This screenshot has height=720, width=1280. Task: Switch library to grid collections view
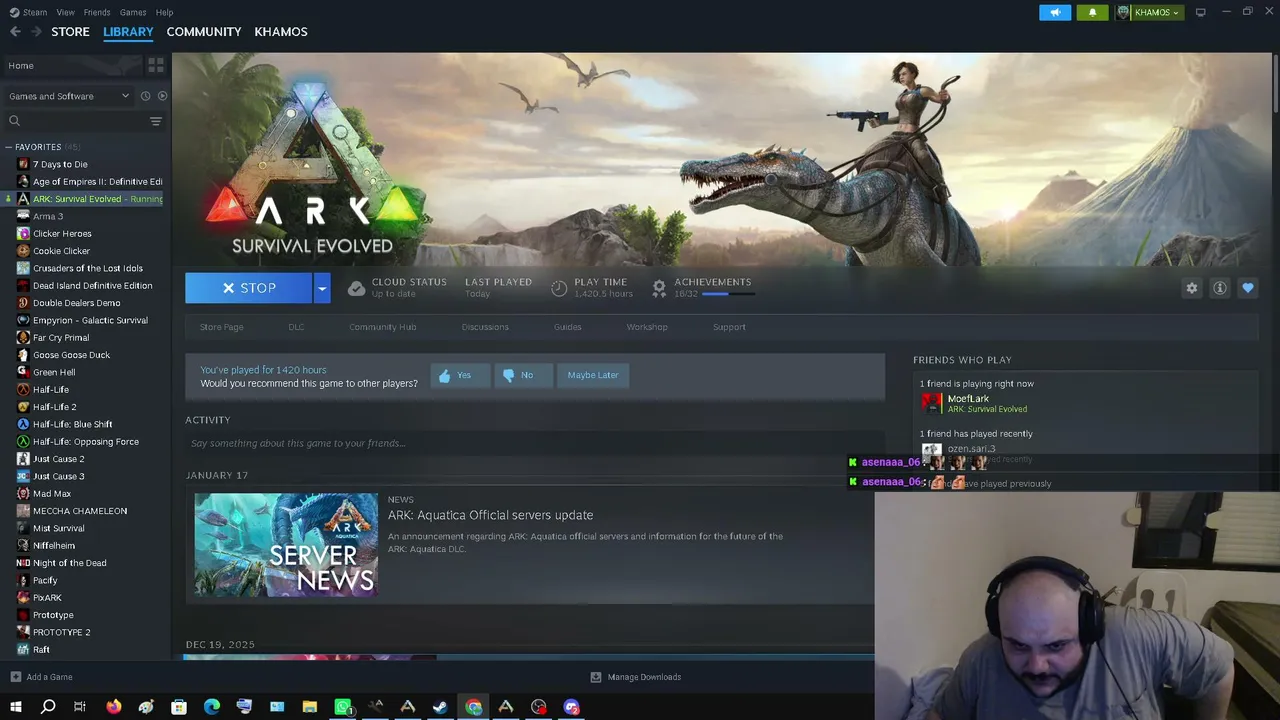156,65
